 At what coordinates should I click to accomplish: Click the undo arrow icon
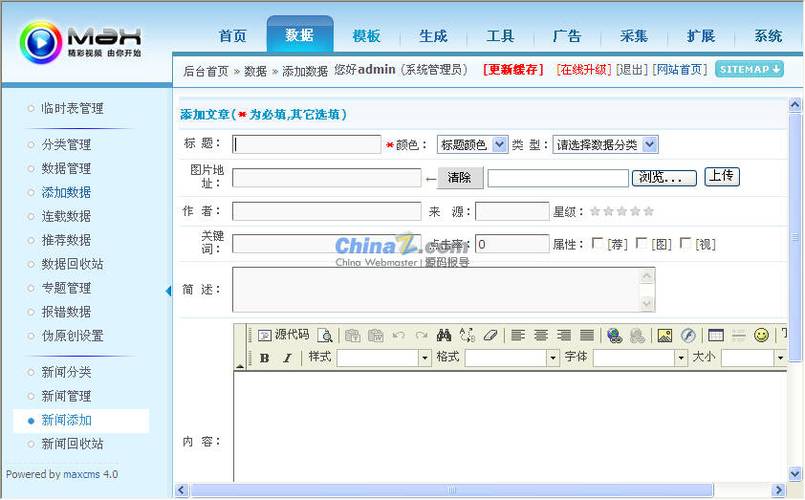click(398, 335)
